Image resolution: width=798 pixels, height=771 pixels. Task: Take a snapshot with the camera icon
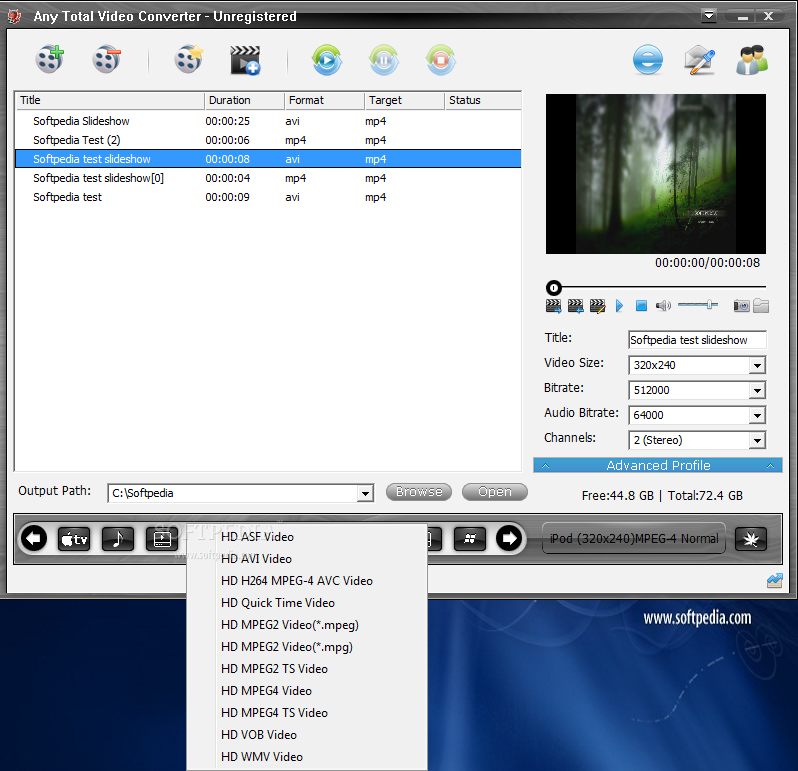742,306
